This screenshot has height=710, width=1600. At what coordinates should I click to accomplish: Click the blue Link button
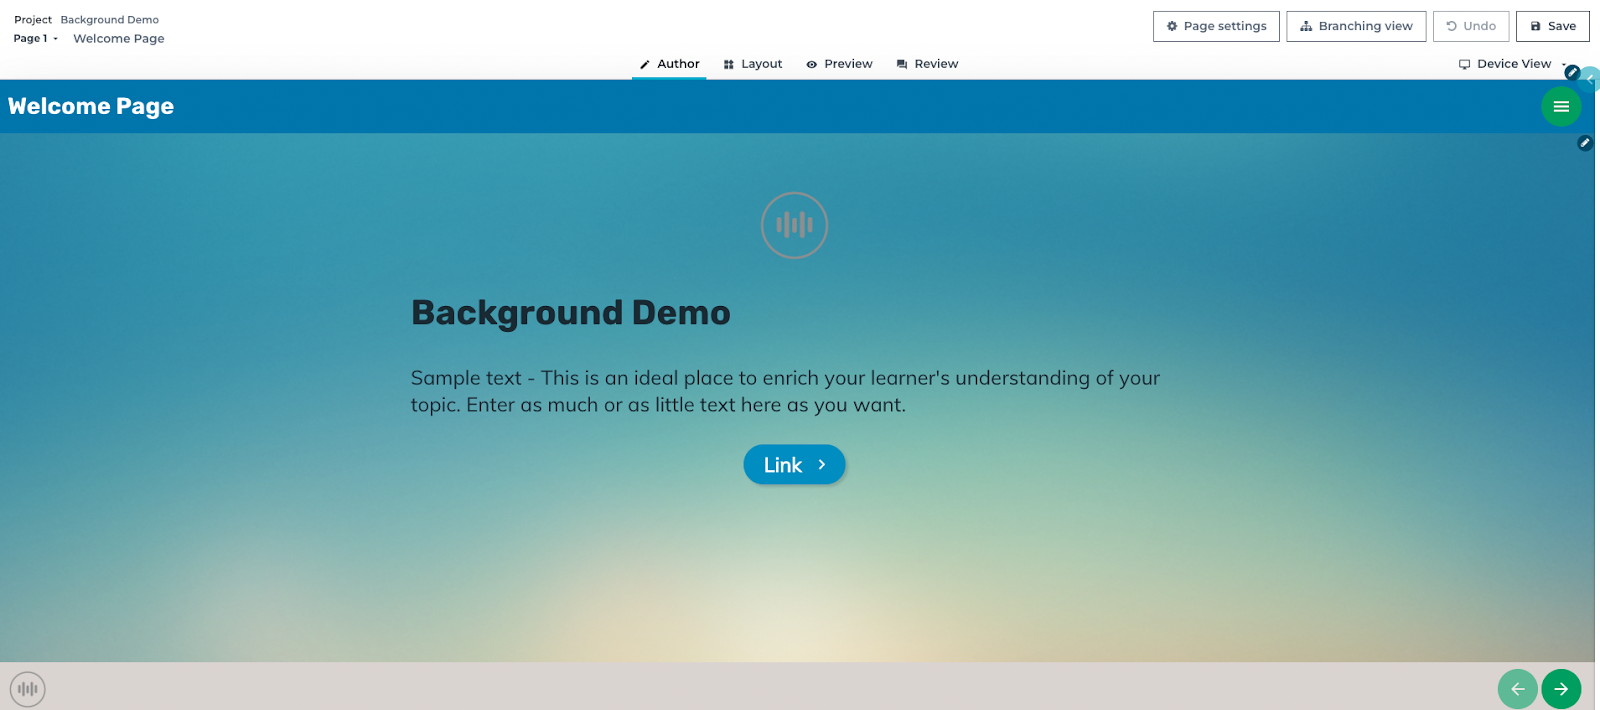click(794, 465)
